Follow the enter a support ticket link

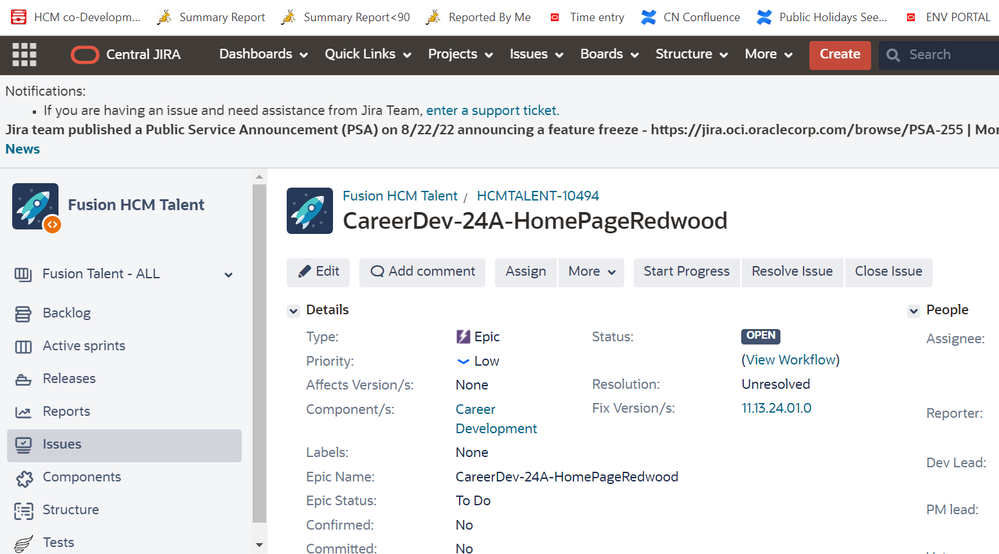pyautogui.click(x=492, y=111)
